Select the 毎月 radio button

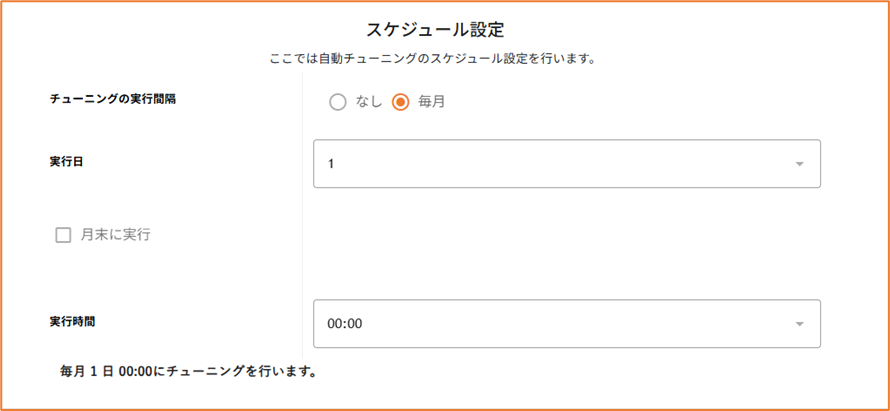coord(401,102)
